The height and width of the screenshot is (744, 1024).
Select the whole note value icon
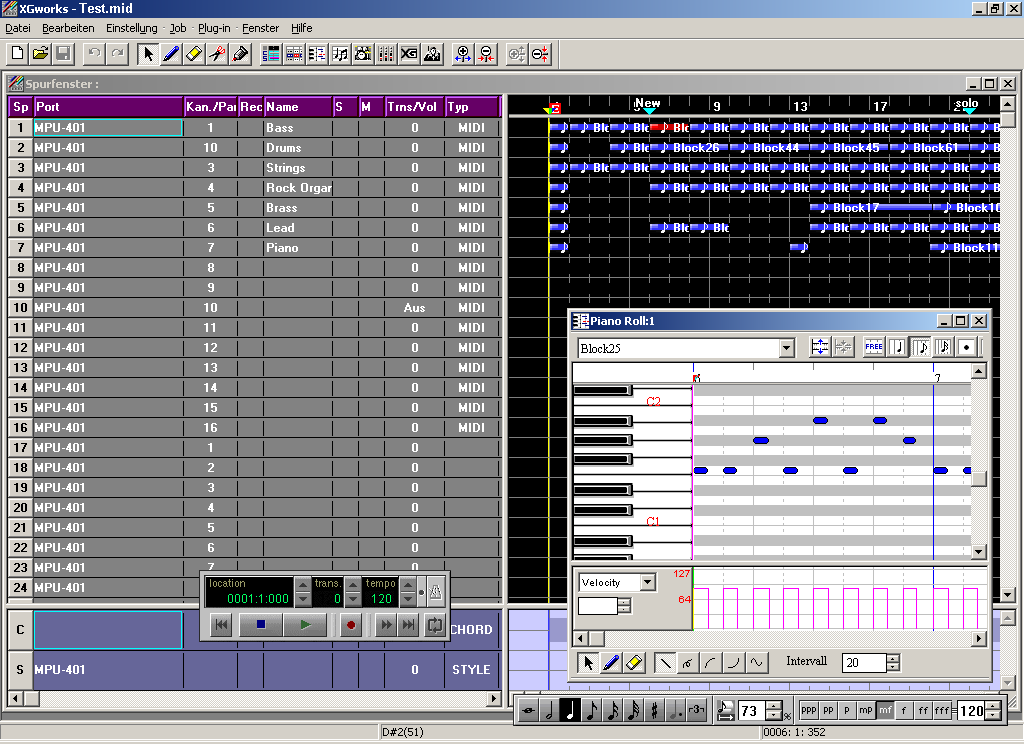point(528,711)
